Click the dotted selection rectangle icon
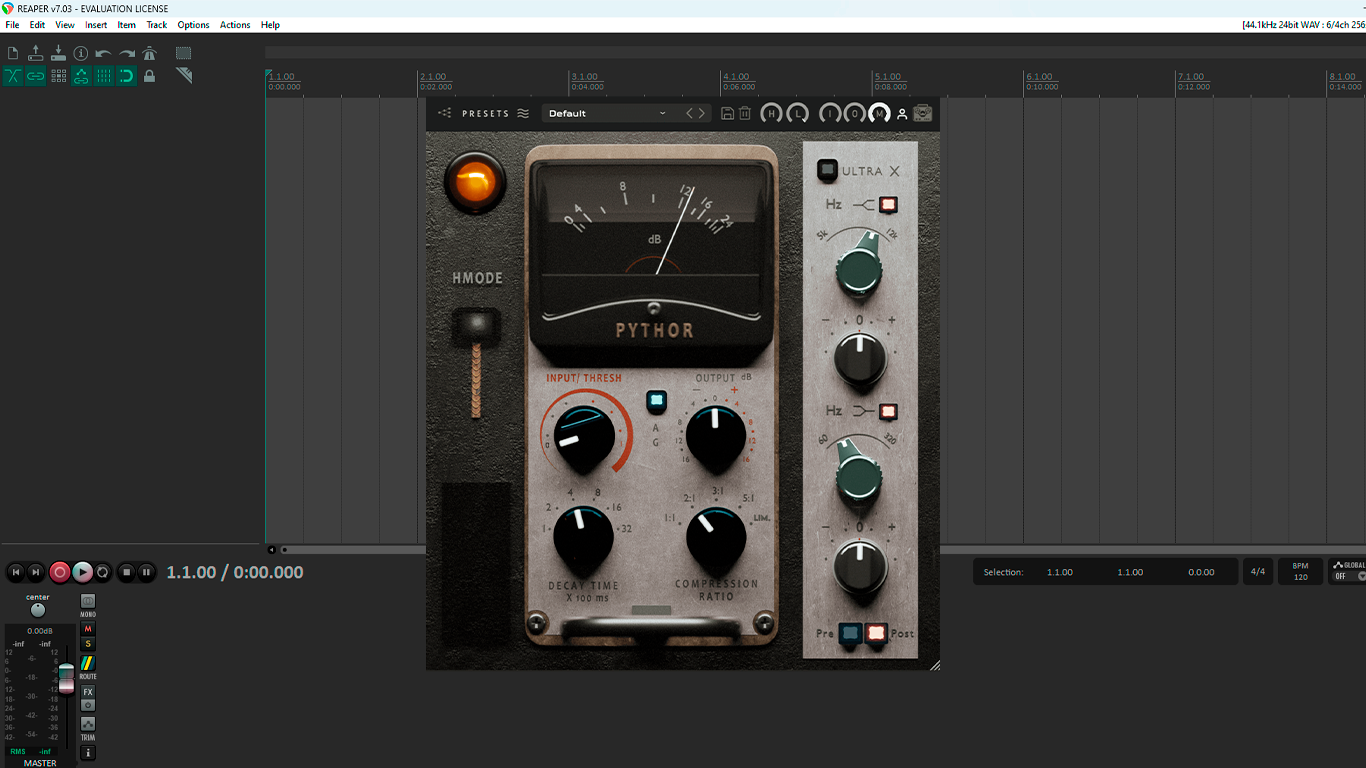The height and width of the screenshot is (768, 1366). click(184, 53)
